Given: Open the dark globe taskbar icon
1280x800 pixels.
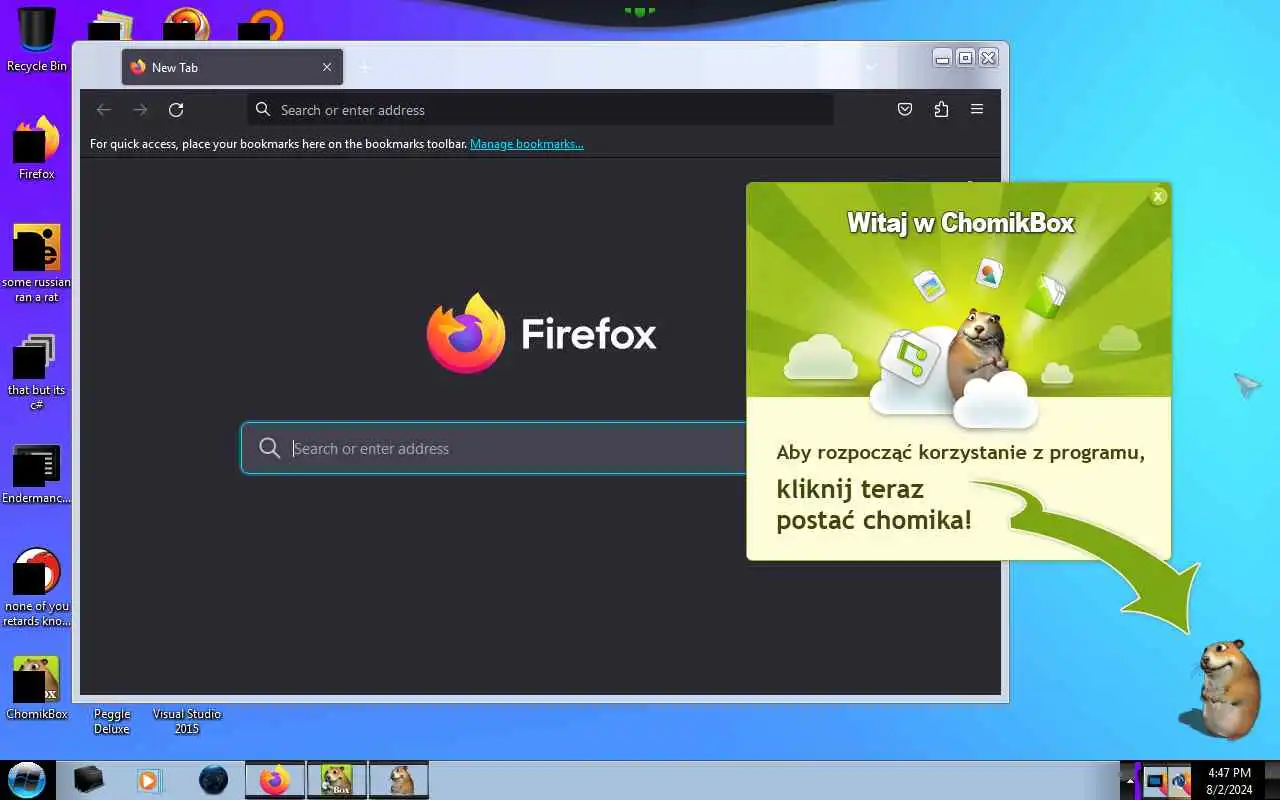Looking at the screenshot, I should click(213, 780).
